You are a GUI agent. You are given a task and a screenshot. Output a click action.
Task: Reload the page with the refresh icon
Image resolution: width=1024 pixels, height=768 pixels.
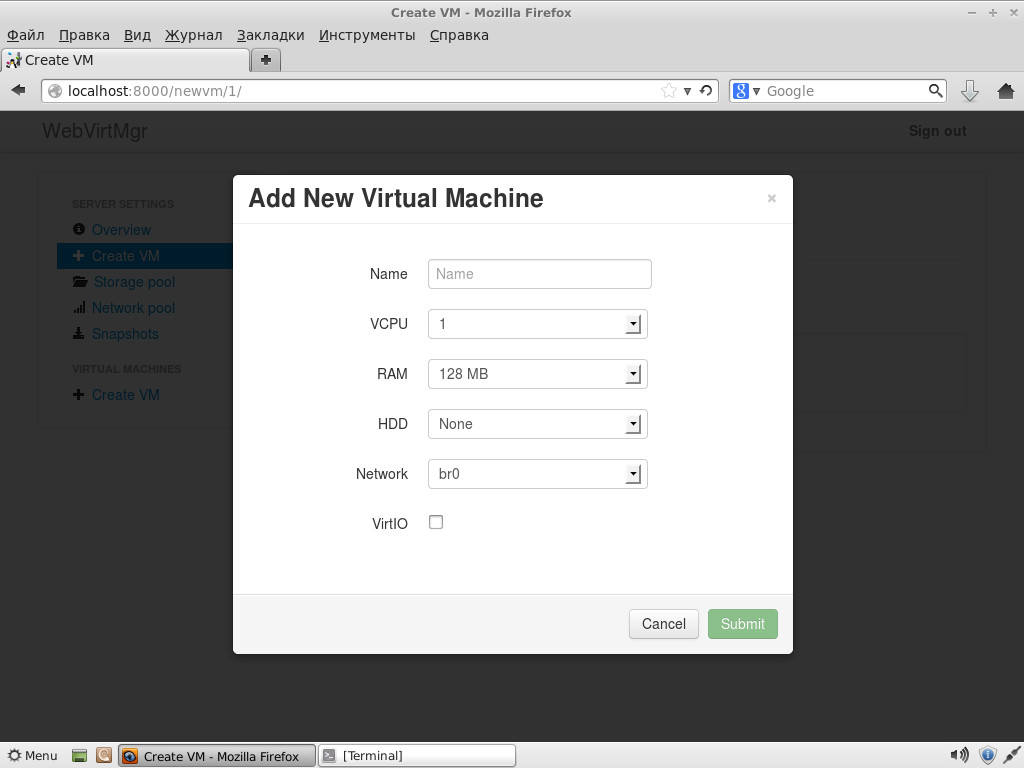(706, 91)
